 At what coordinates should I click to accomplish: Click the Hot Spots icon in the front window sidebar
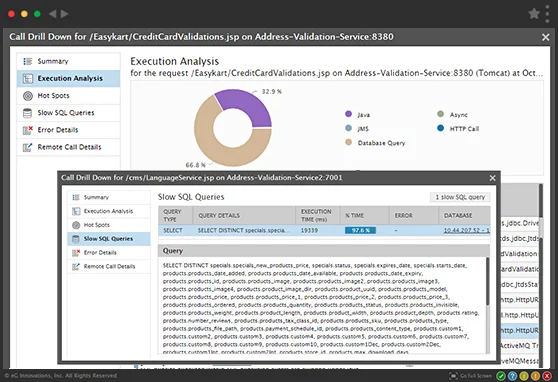[76, 225]
